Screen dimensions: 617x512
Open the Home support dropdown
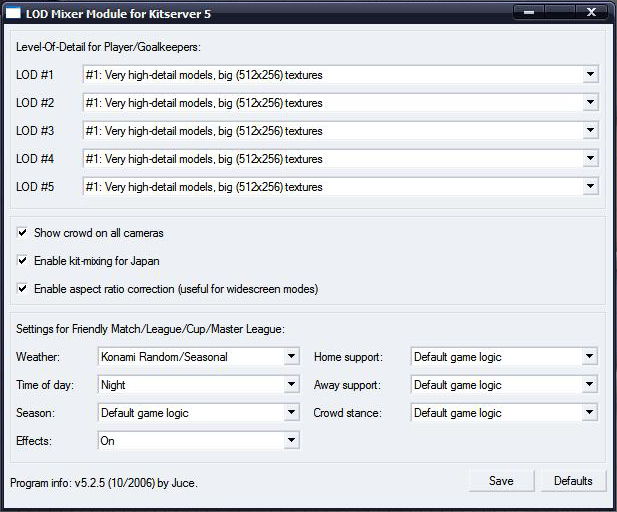589,357
